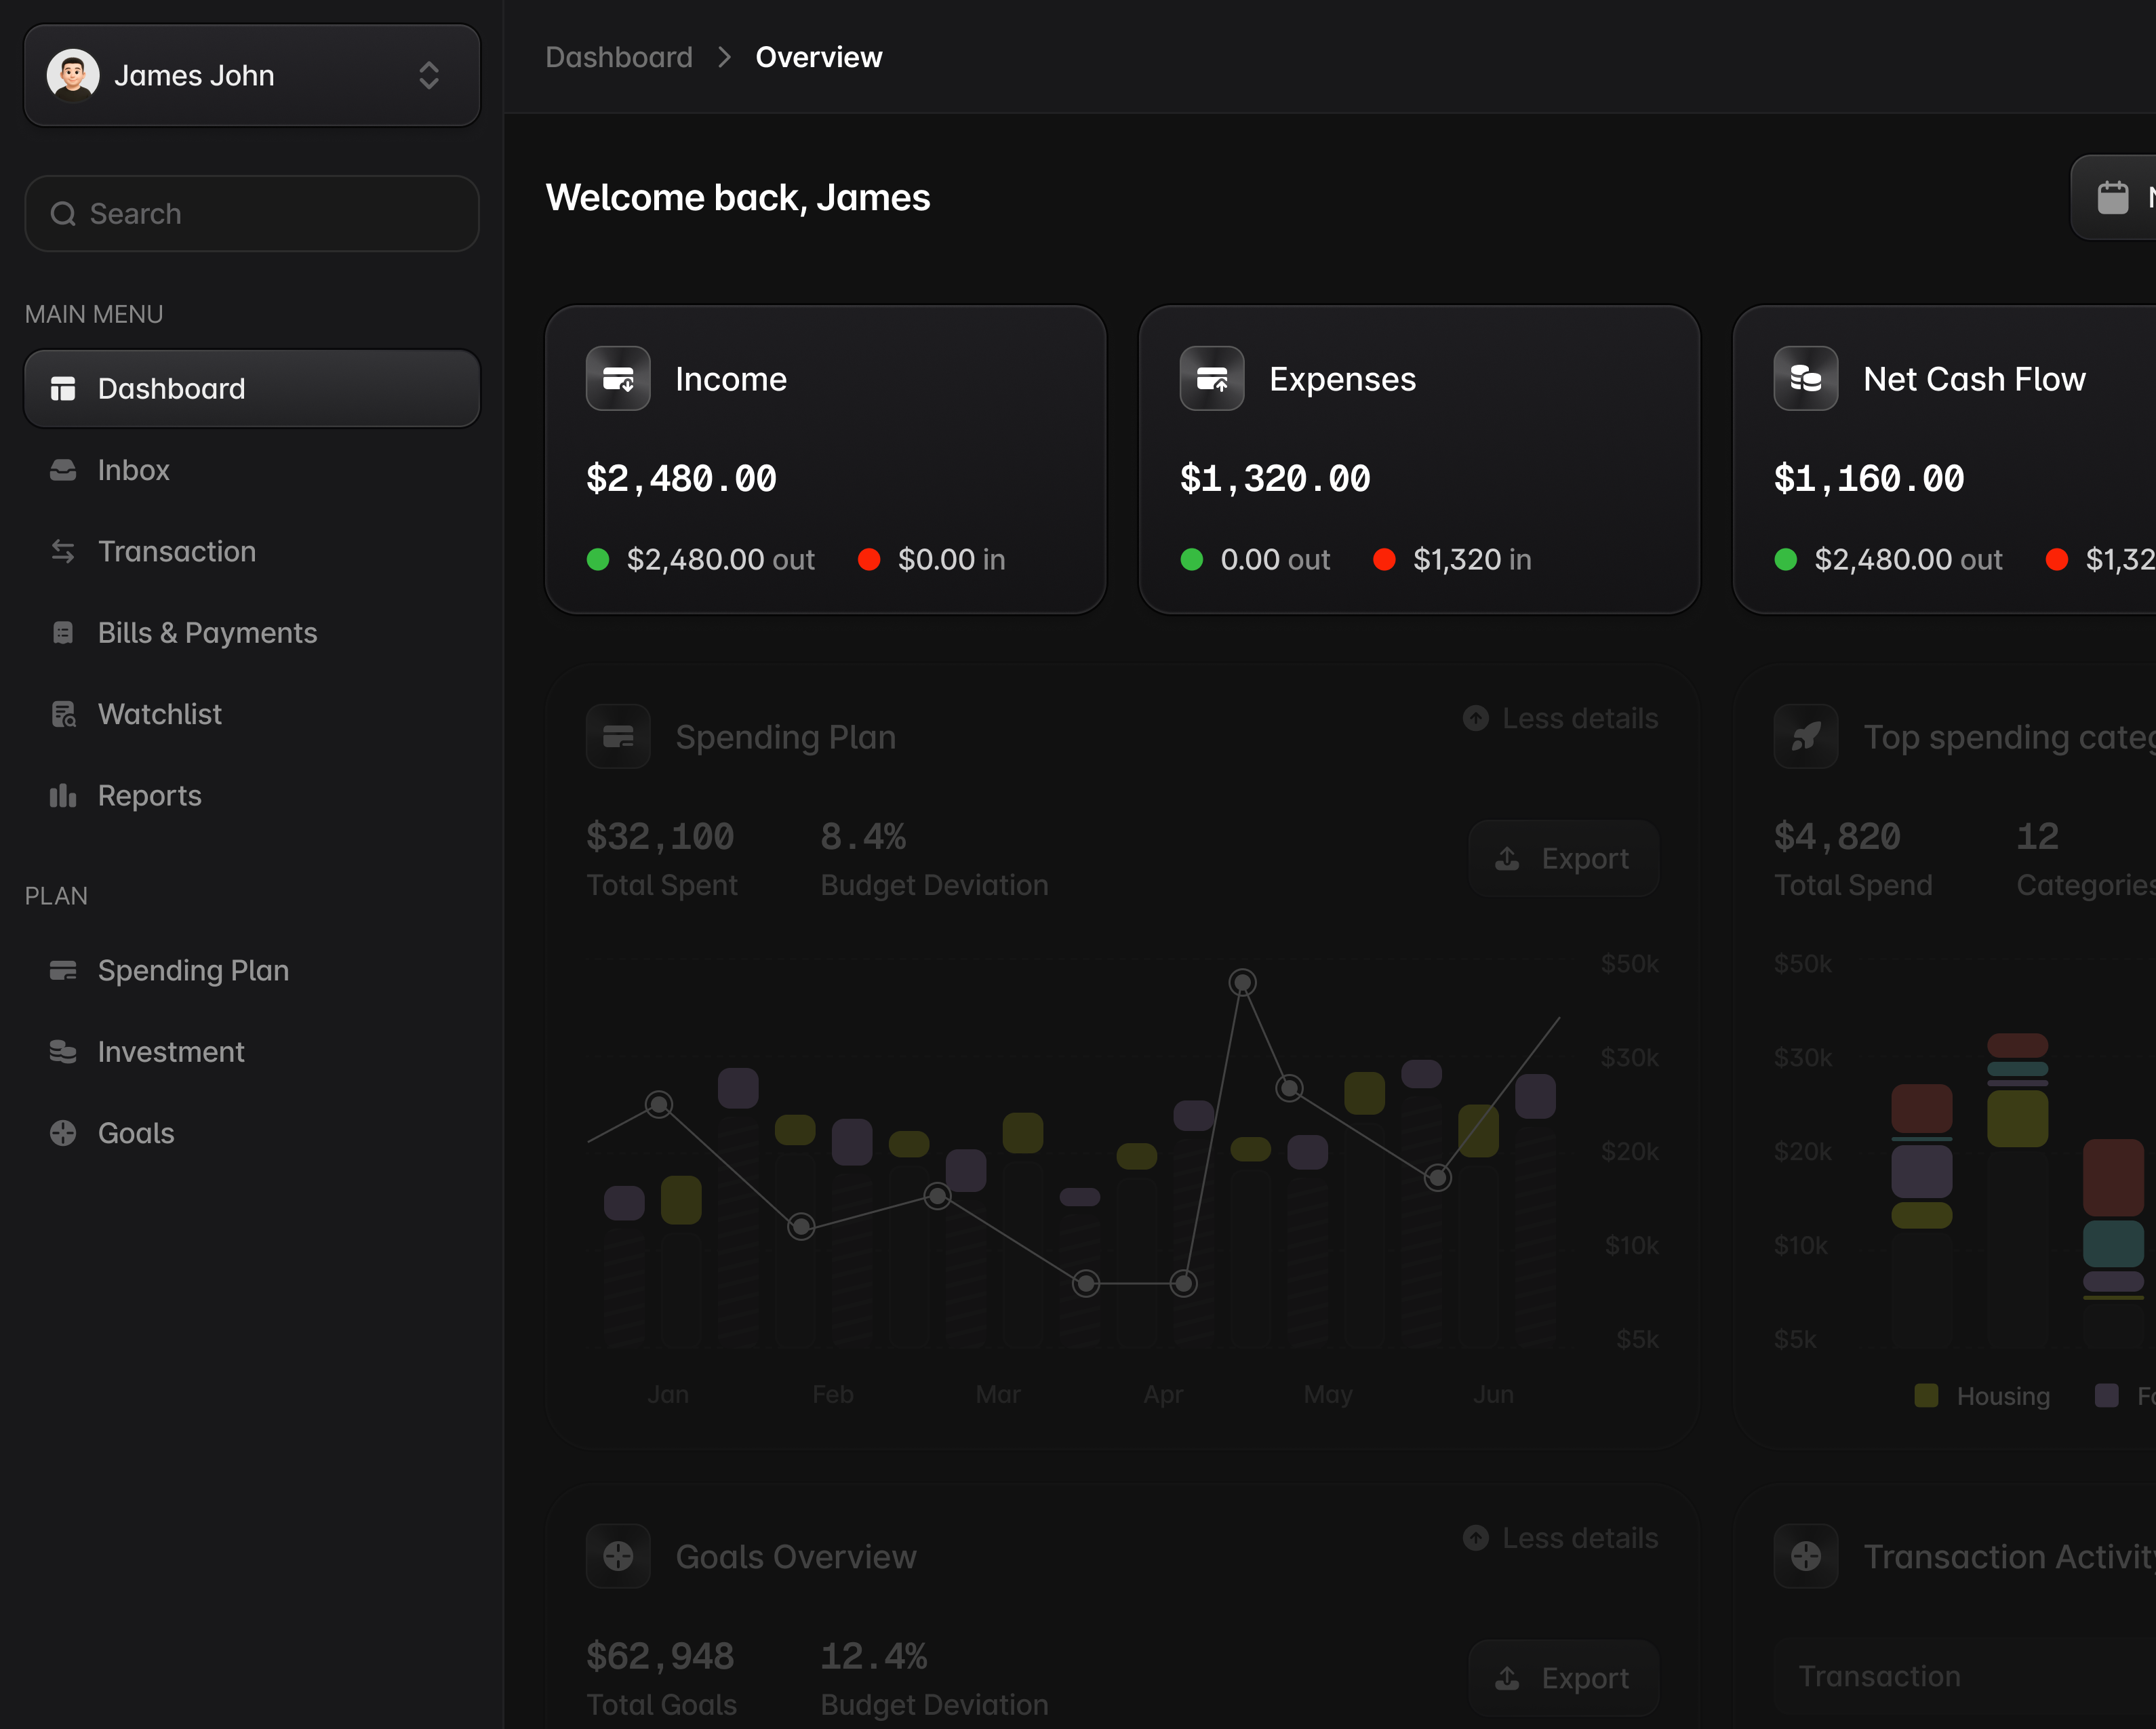Viewport: 2156px width, 1729px height.
Task: Click the calendar icon button
Action: [x=2112, y=197]
